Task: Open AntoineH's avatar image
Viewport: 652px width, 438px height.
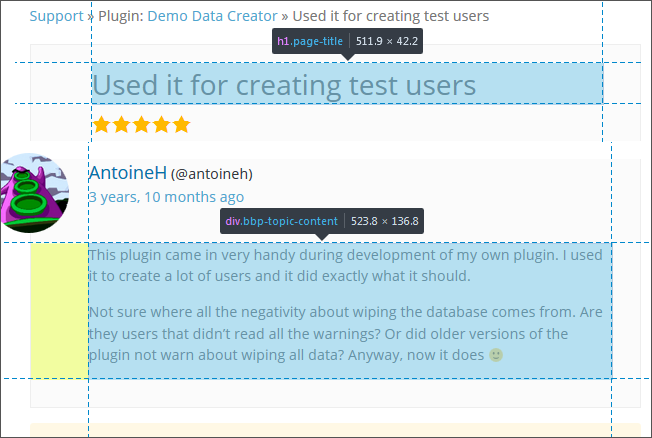Action: (35, 192)
